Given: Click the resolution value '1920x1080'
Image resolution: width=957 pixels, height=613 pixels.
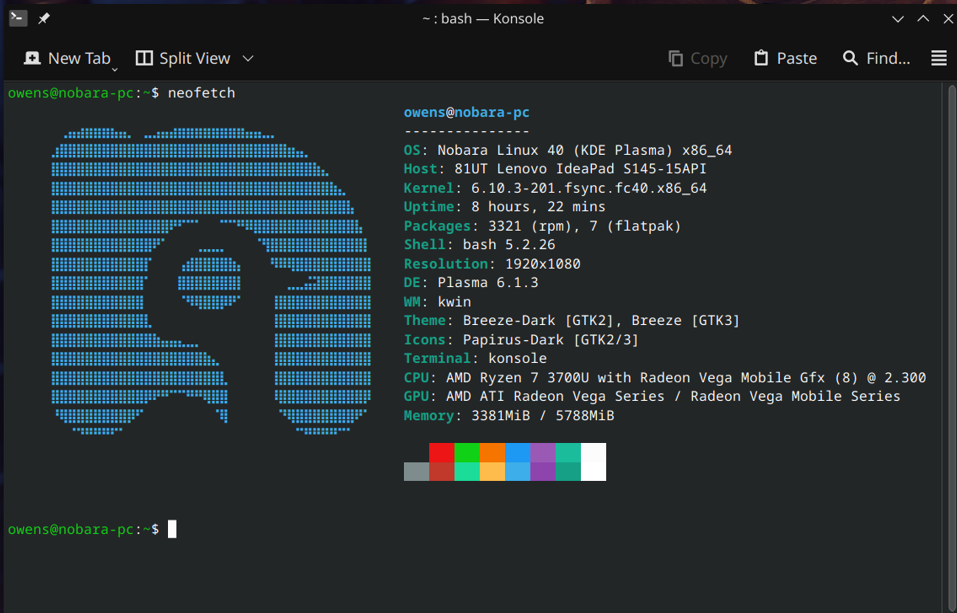Looking at the screenshot, I should coord(543,264).
